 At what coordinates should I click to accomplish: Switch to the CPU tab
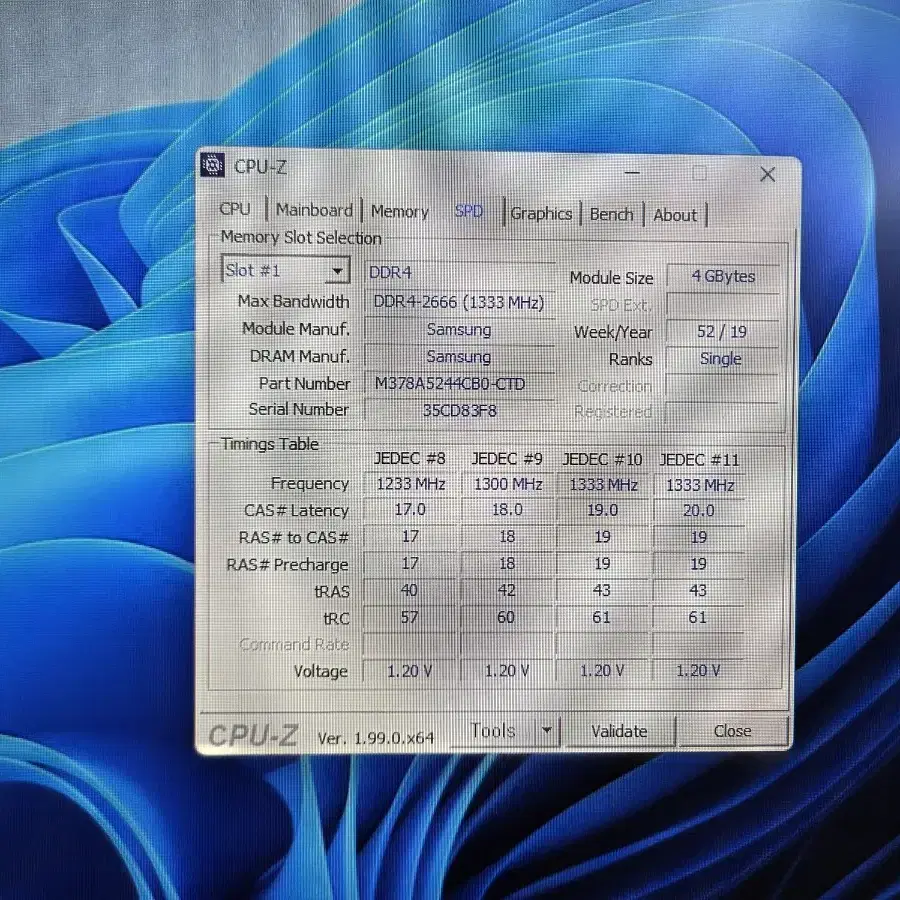click(235, 210)
